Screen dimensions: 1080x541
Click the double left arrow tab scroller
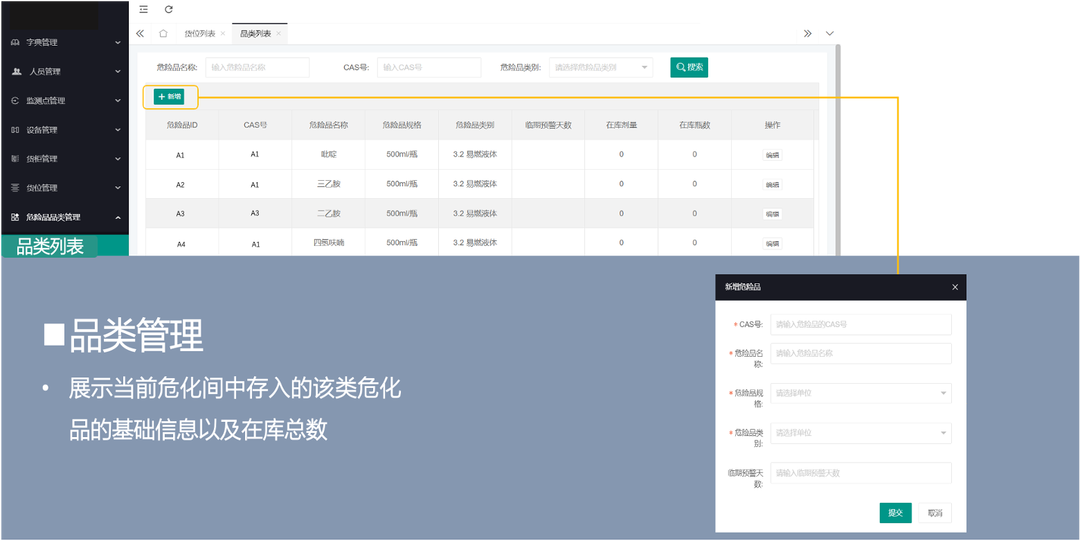pos(140,33)
